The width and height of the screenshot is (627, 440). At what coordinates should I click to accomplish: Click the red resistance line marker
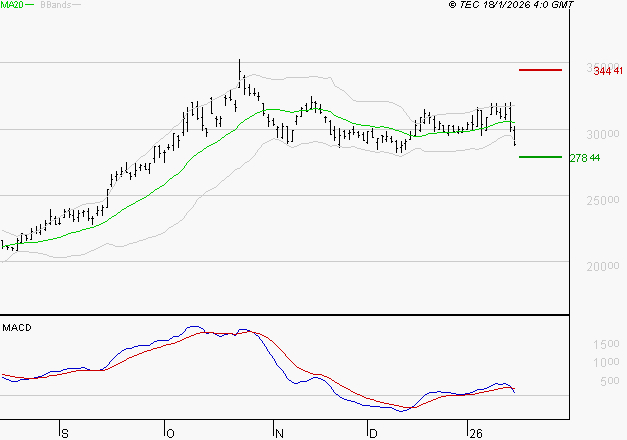[x=540, y=70]
